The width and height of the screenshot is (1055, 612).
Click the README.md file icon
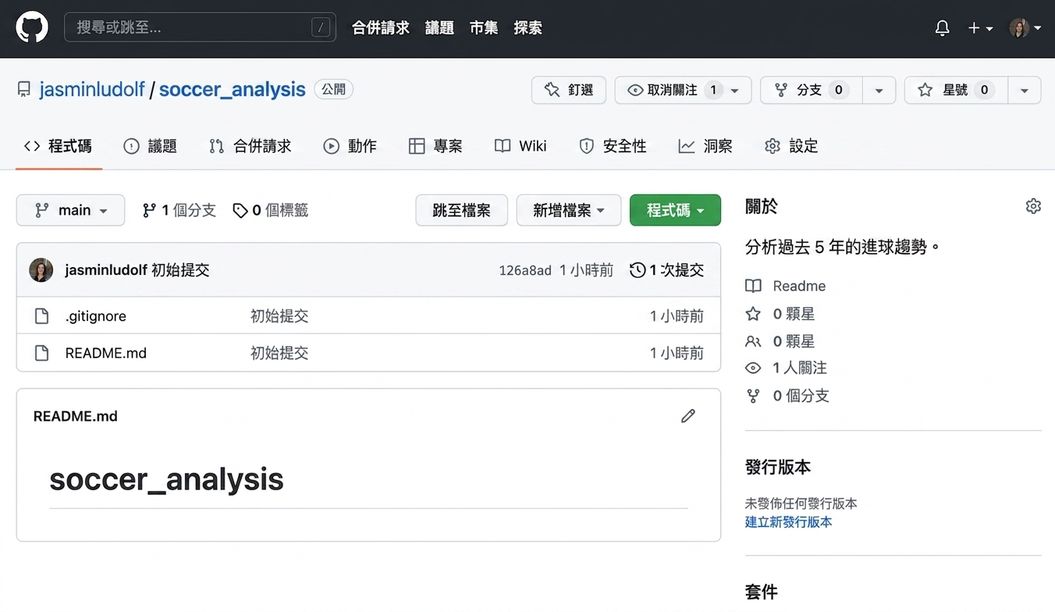click(42, 353)
